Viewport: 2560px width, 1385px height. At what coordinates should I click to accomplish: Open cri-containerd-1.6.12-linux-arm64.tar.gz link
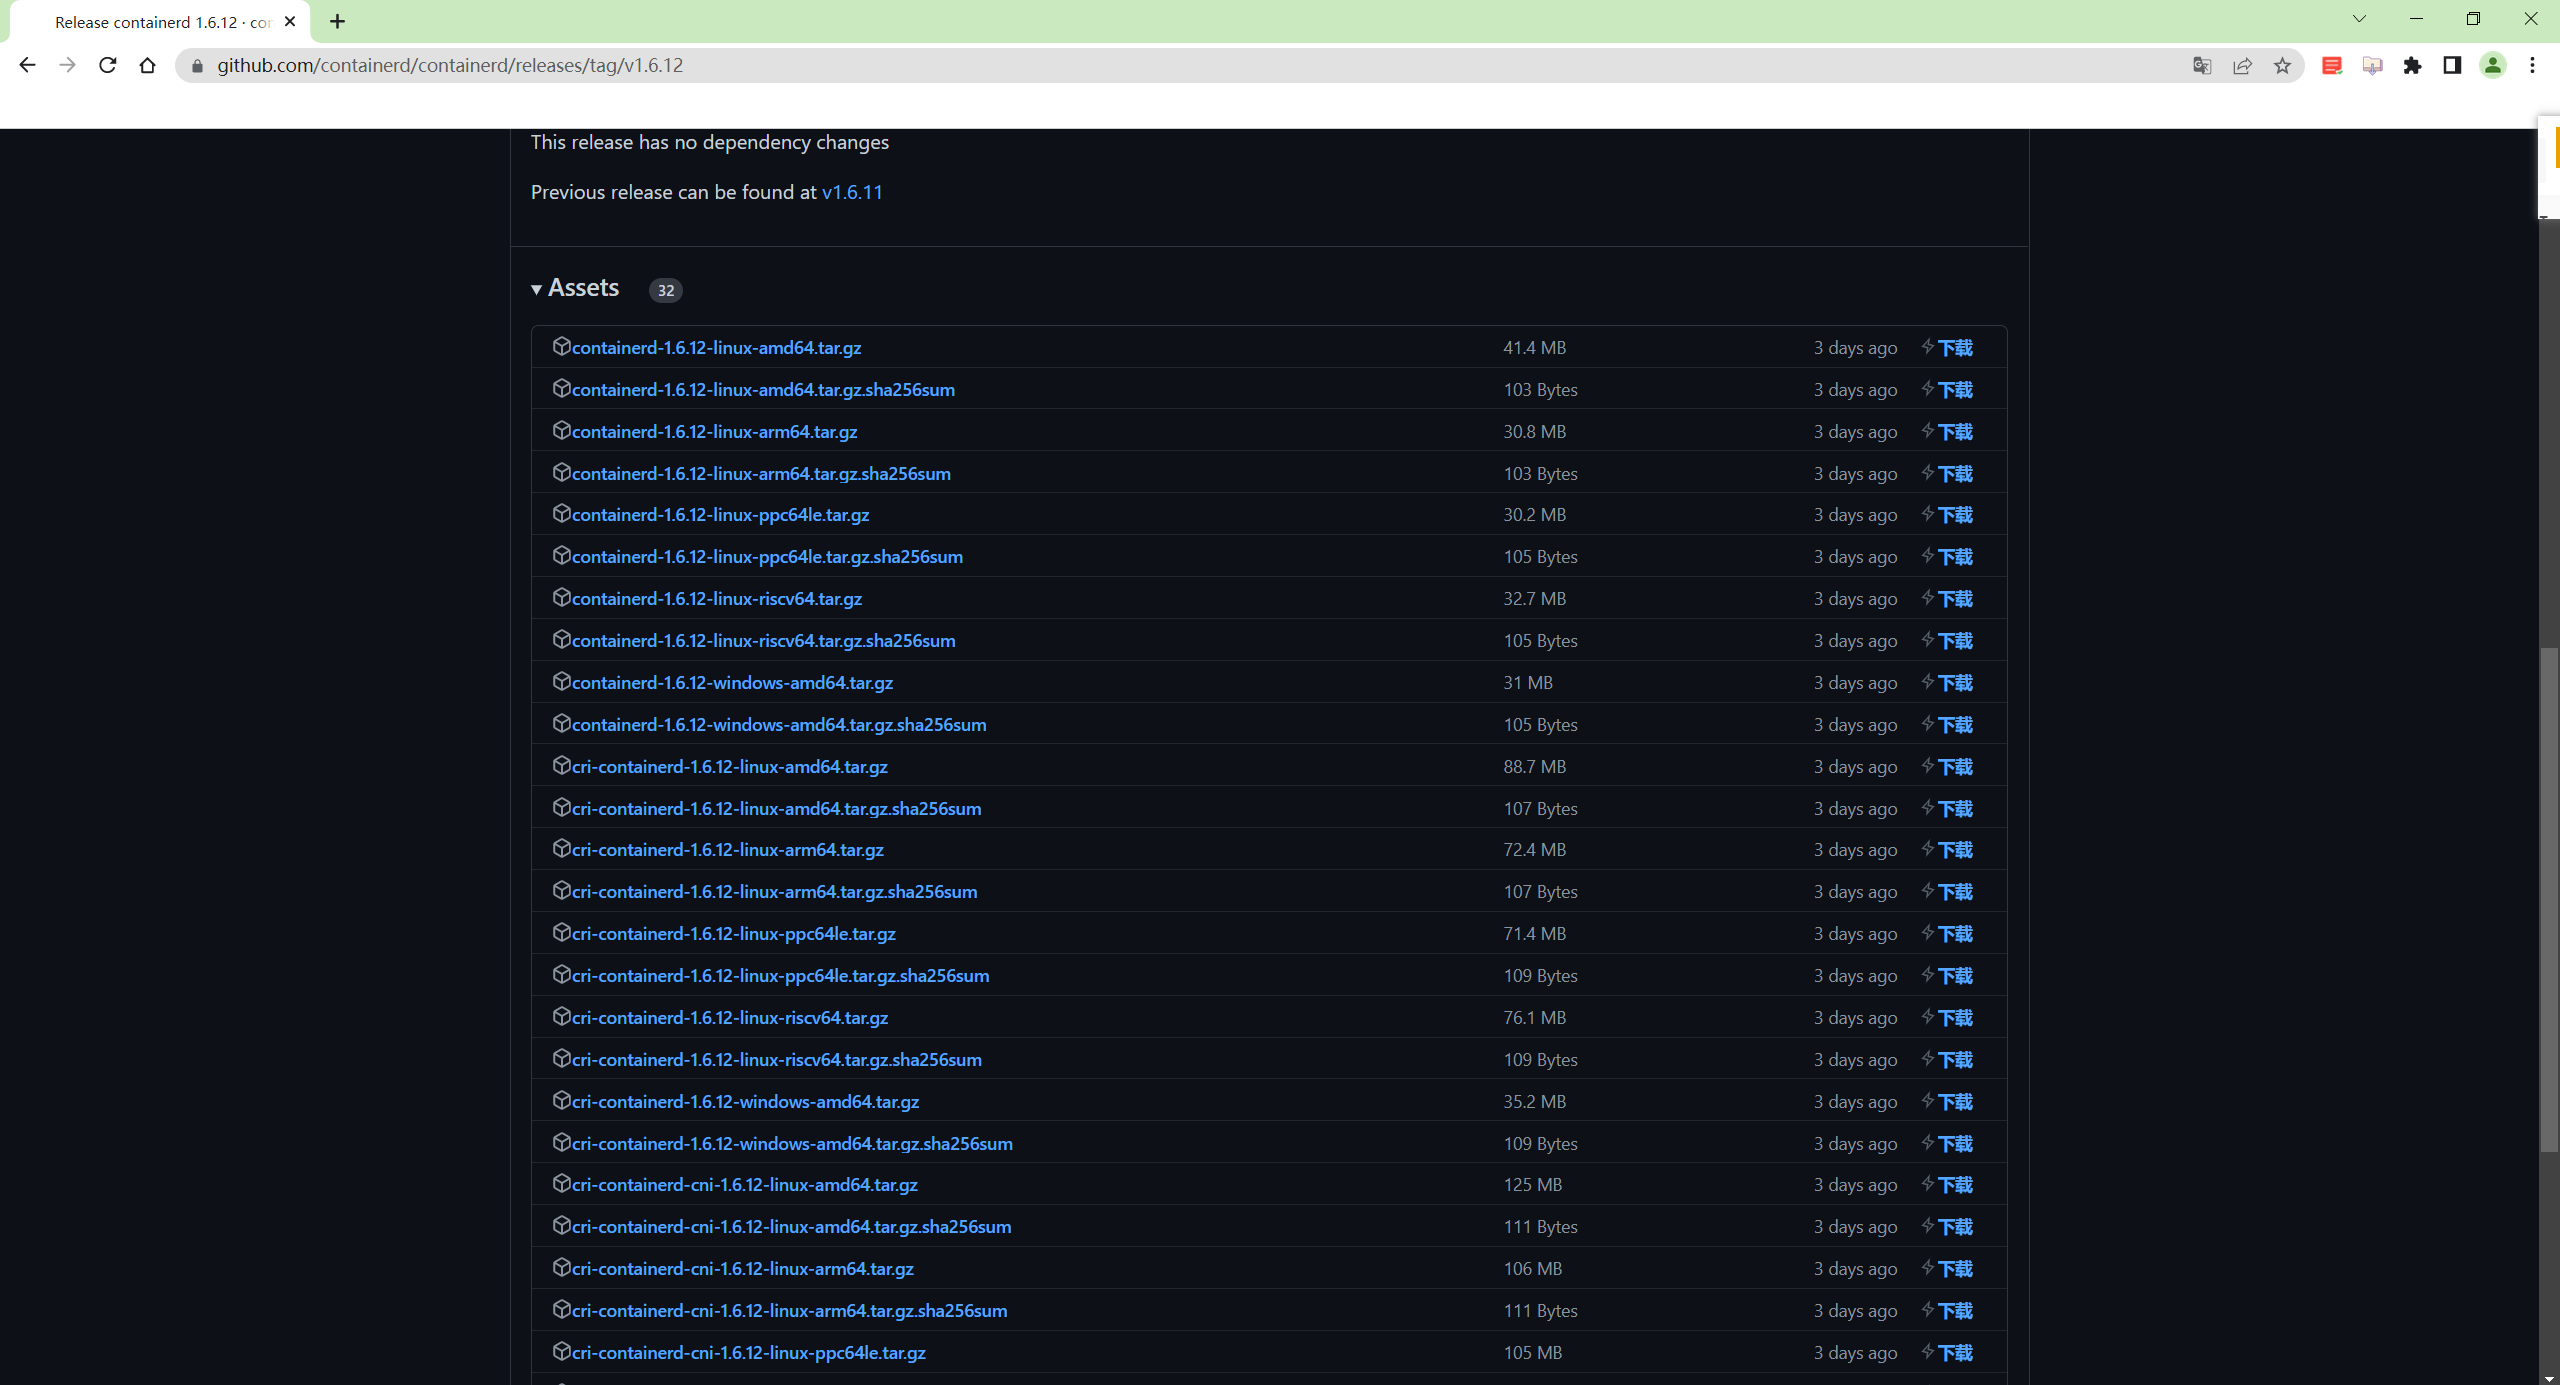coord(728,850)
